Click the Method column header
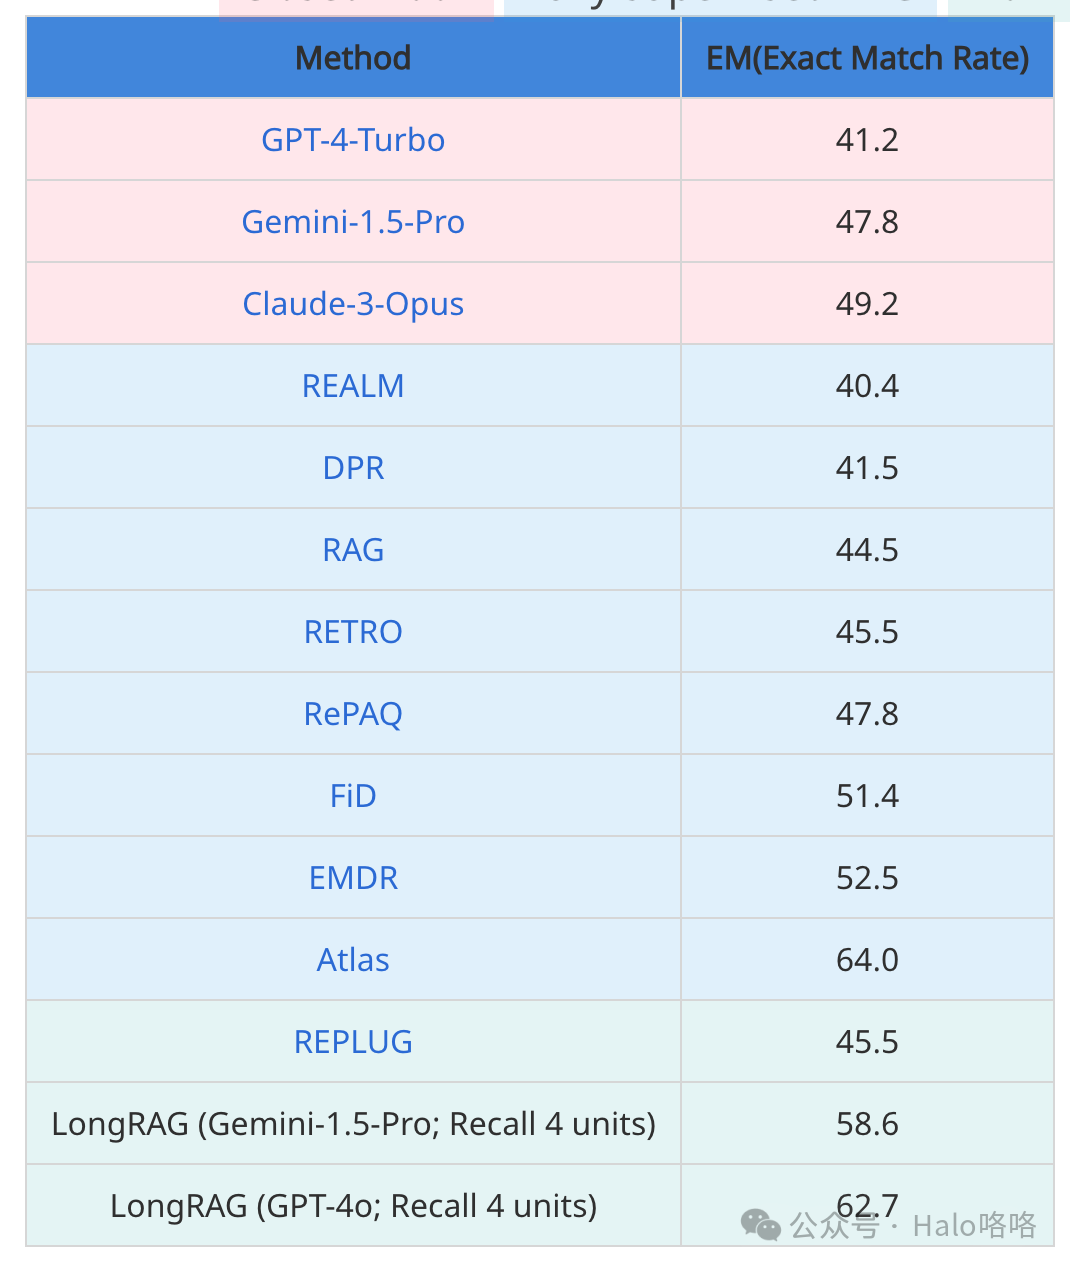The image size is (1070, 1268). [353, 58]
